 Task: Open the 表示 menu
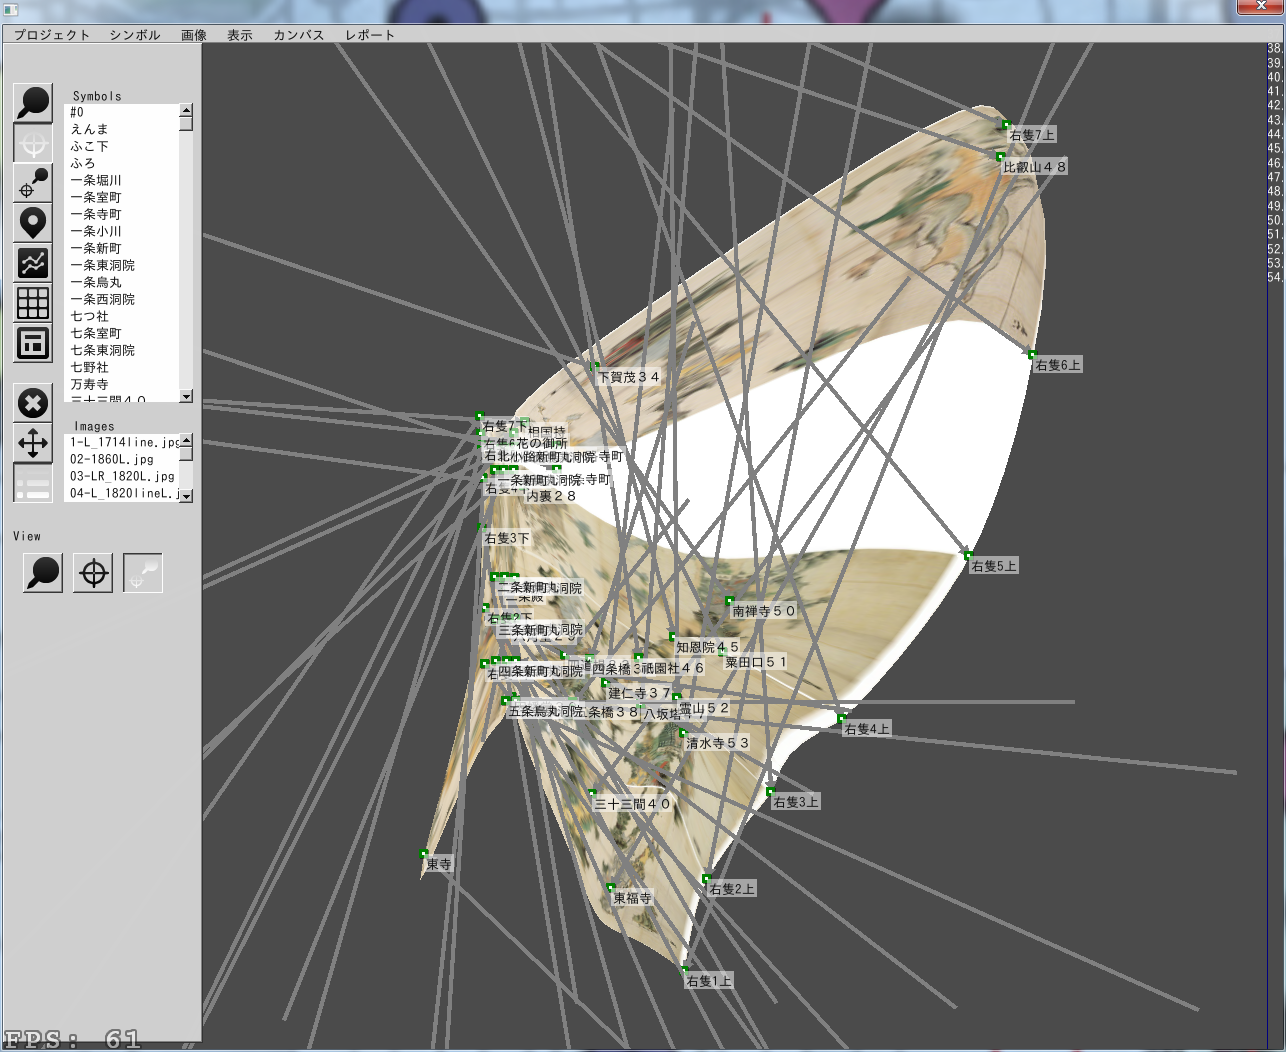coord(240,35)
